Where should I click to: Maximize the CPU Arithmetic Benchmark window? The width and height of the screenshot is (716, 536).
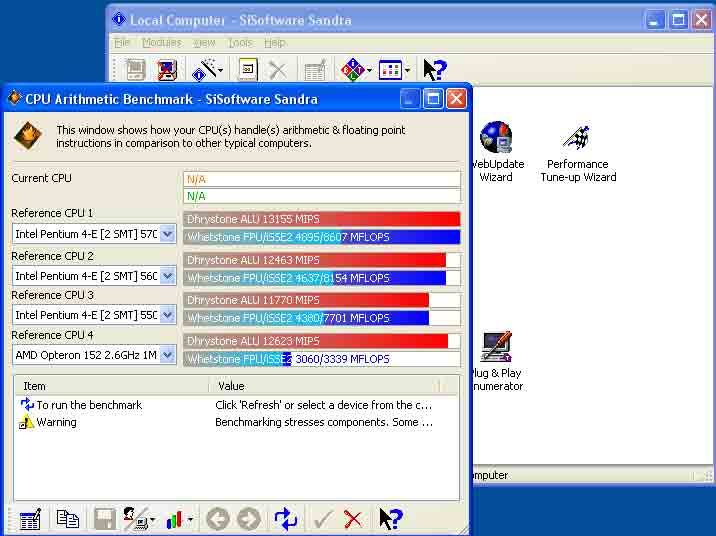(433, 99)
